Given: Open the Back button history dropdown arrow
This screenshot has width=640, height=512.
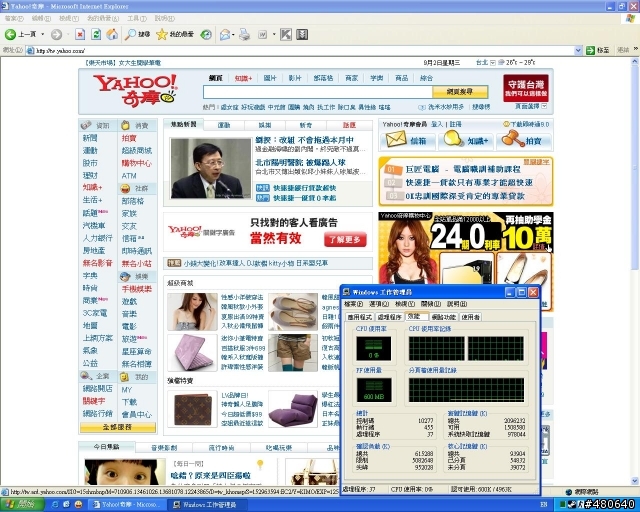Looking at the screenshot, I should click(42, 34).
